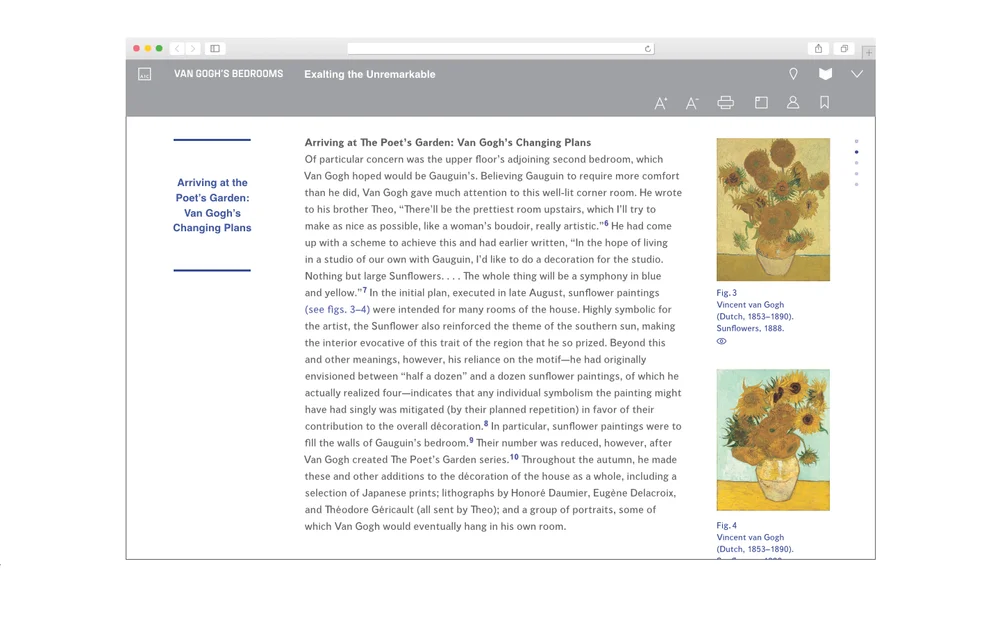Go forward with the browser forward arrow
The image size is (1000, 625).
click(193, 48)
